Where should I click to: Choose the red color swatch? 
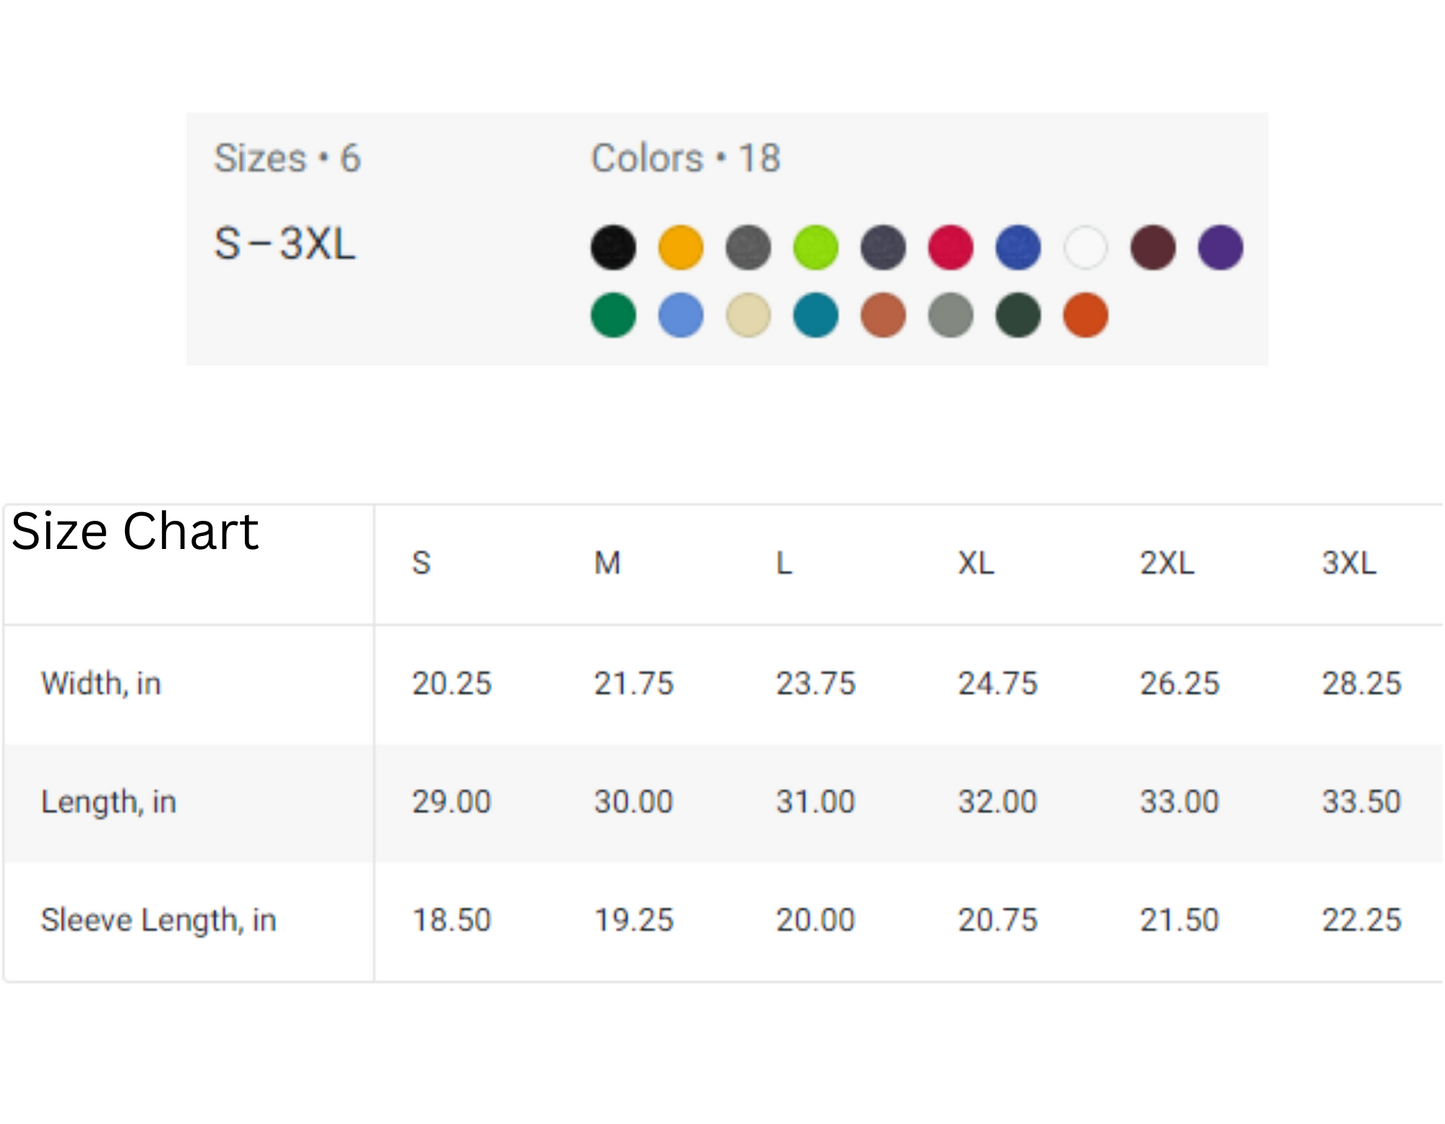pyautogui.click(x=950, y=247)
